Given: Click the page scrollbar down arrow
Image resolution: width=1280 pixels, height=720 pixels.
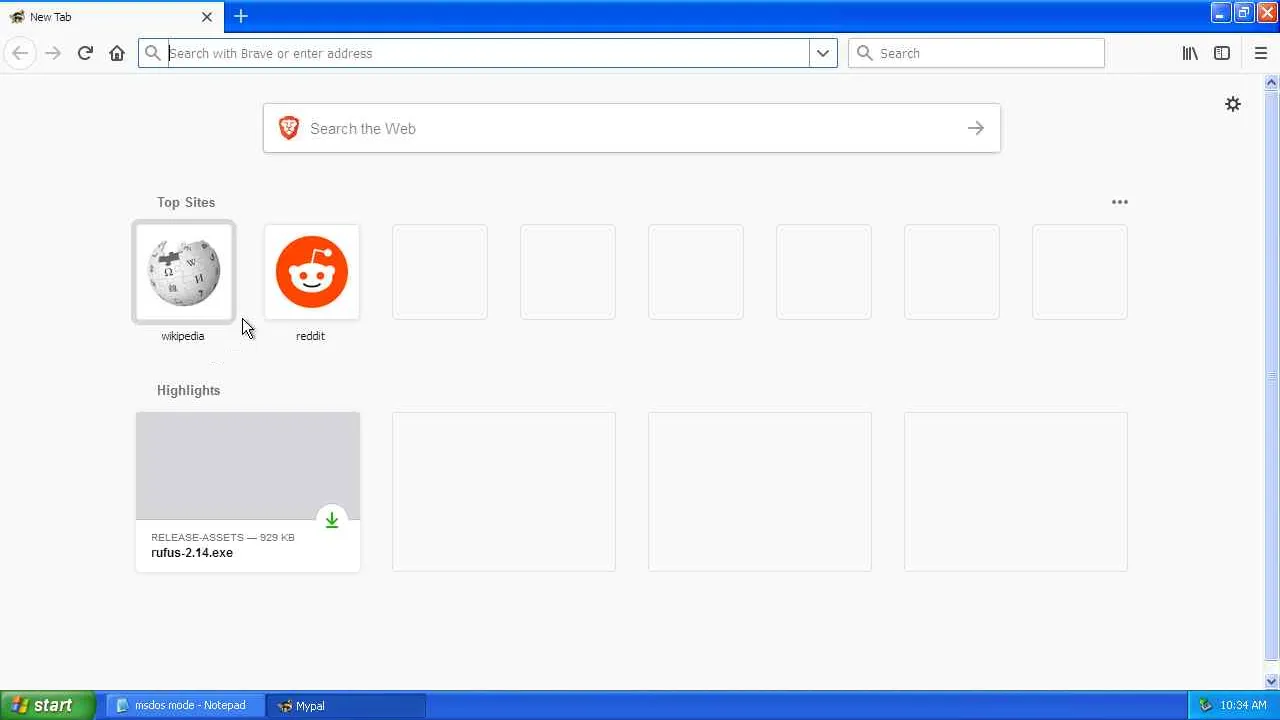Looking at the screenshot, I should [x=1272, y=682].
